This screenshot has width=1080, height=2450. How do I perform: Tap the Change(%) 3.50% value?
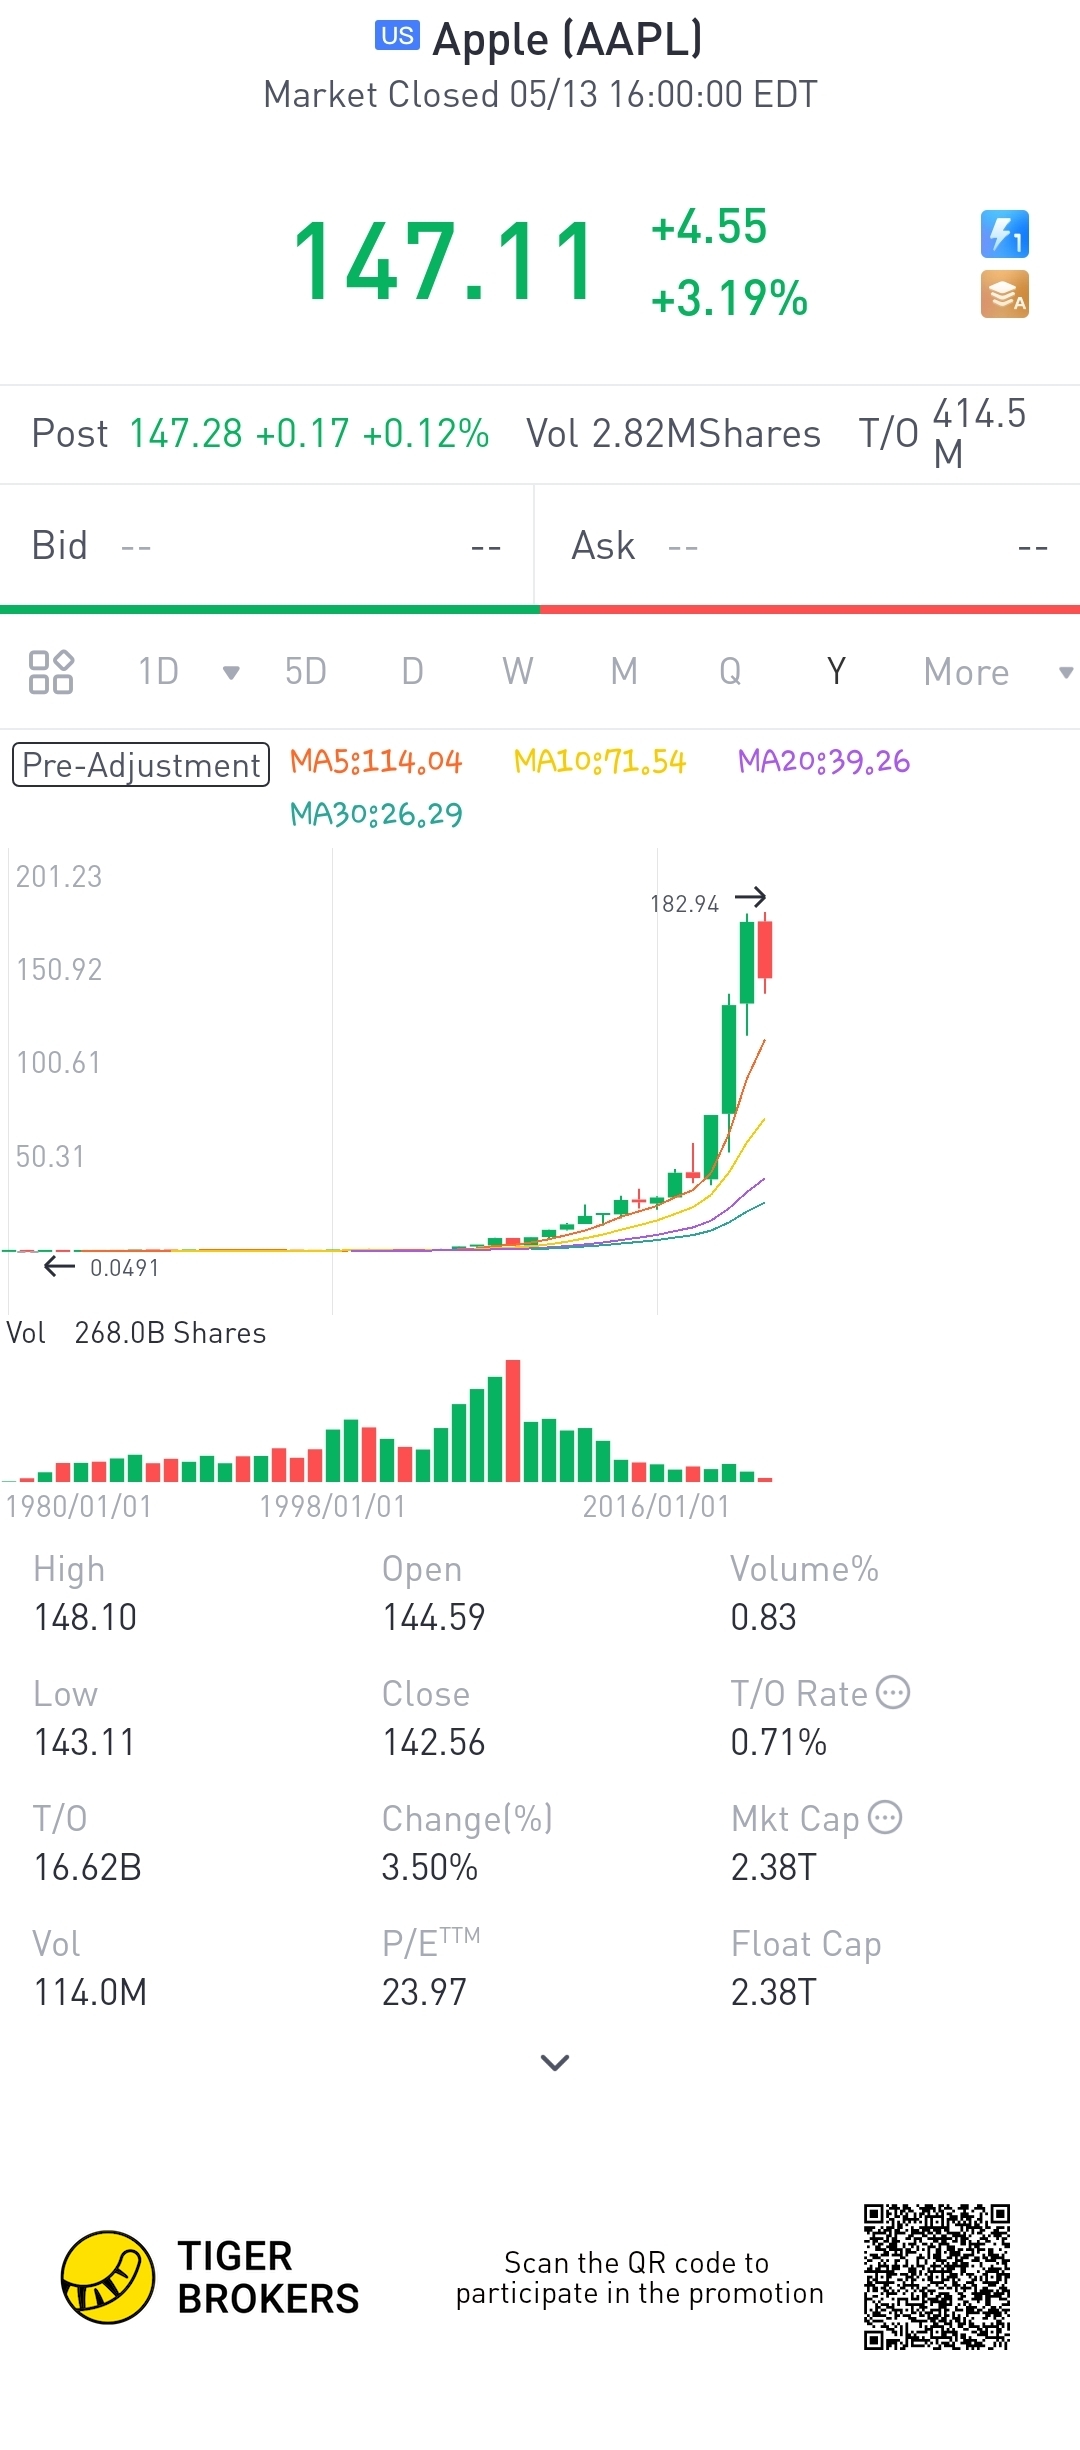[x=430, y=1867]
